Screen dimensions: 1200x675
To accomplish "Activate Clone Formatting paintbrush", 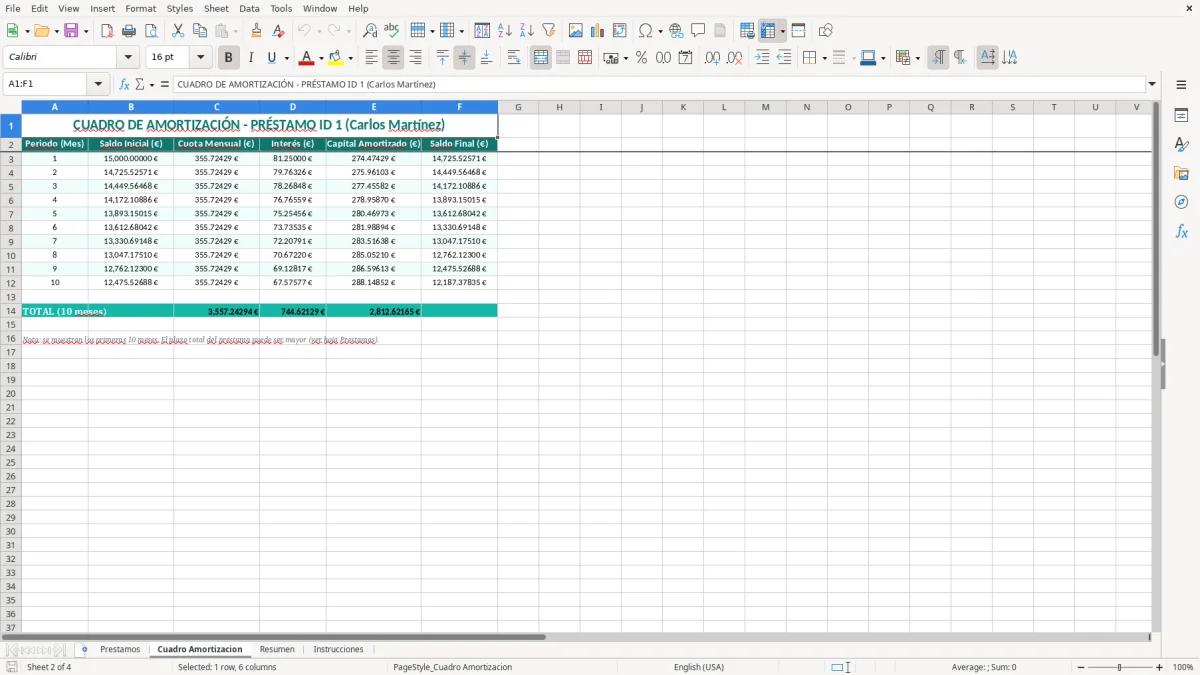I will (257, 31).
